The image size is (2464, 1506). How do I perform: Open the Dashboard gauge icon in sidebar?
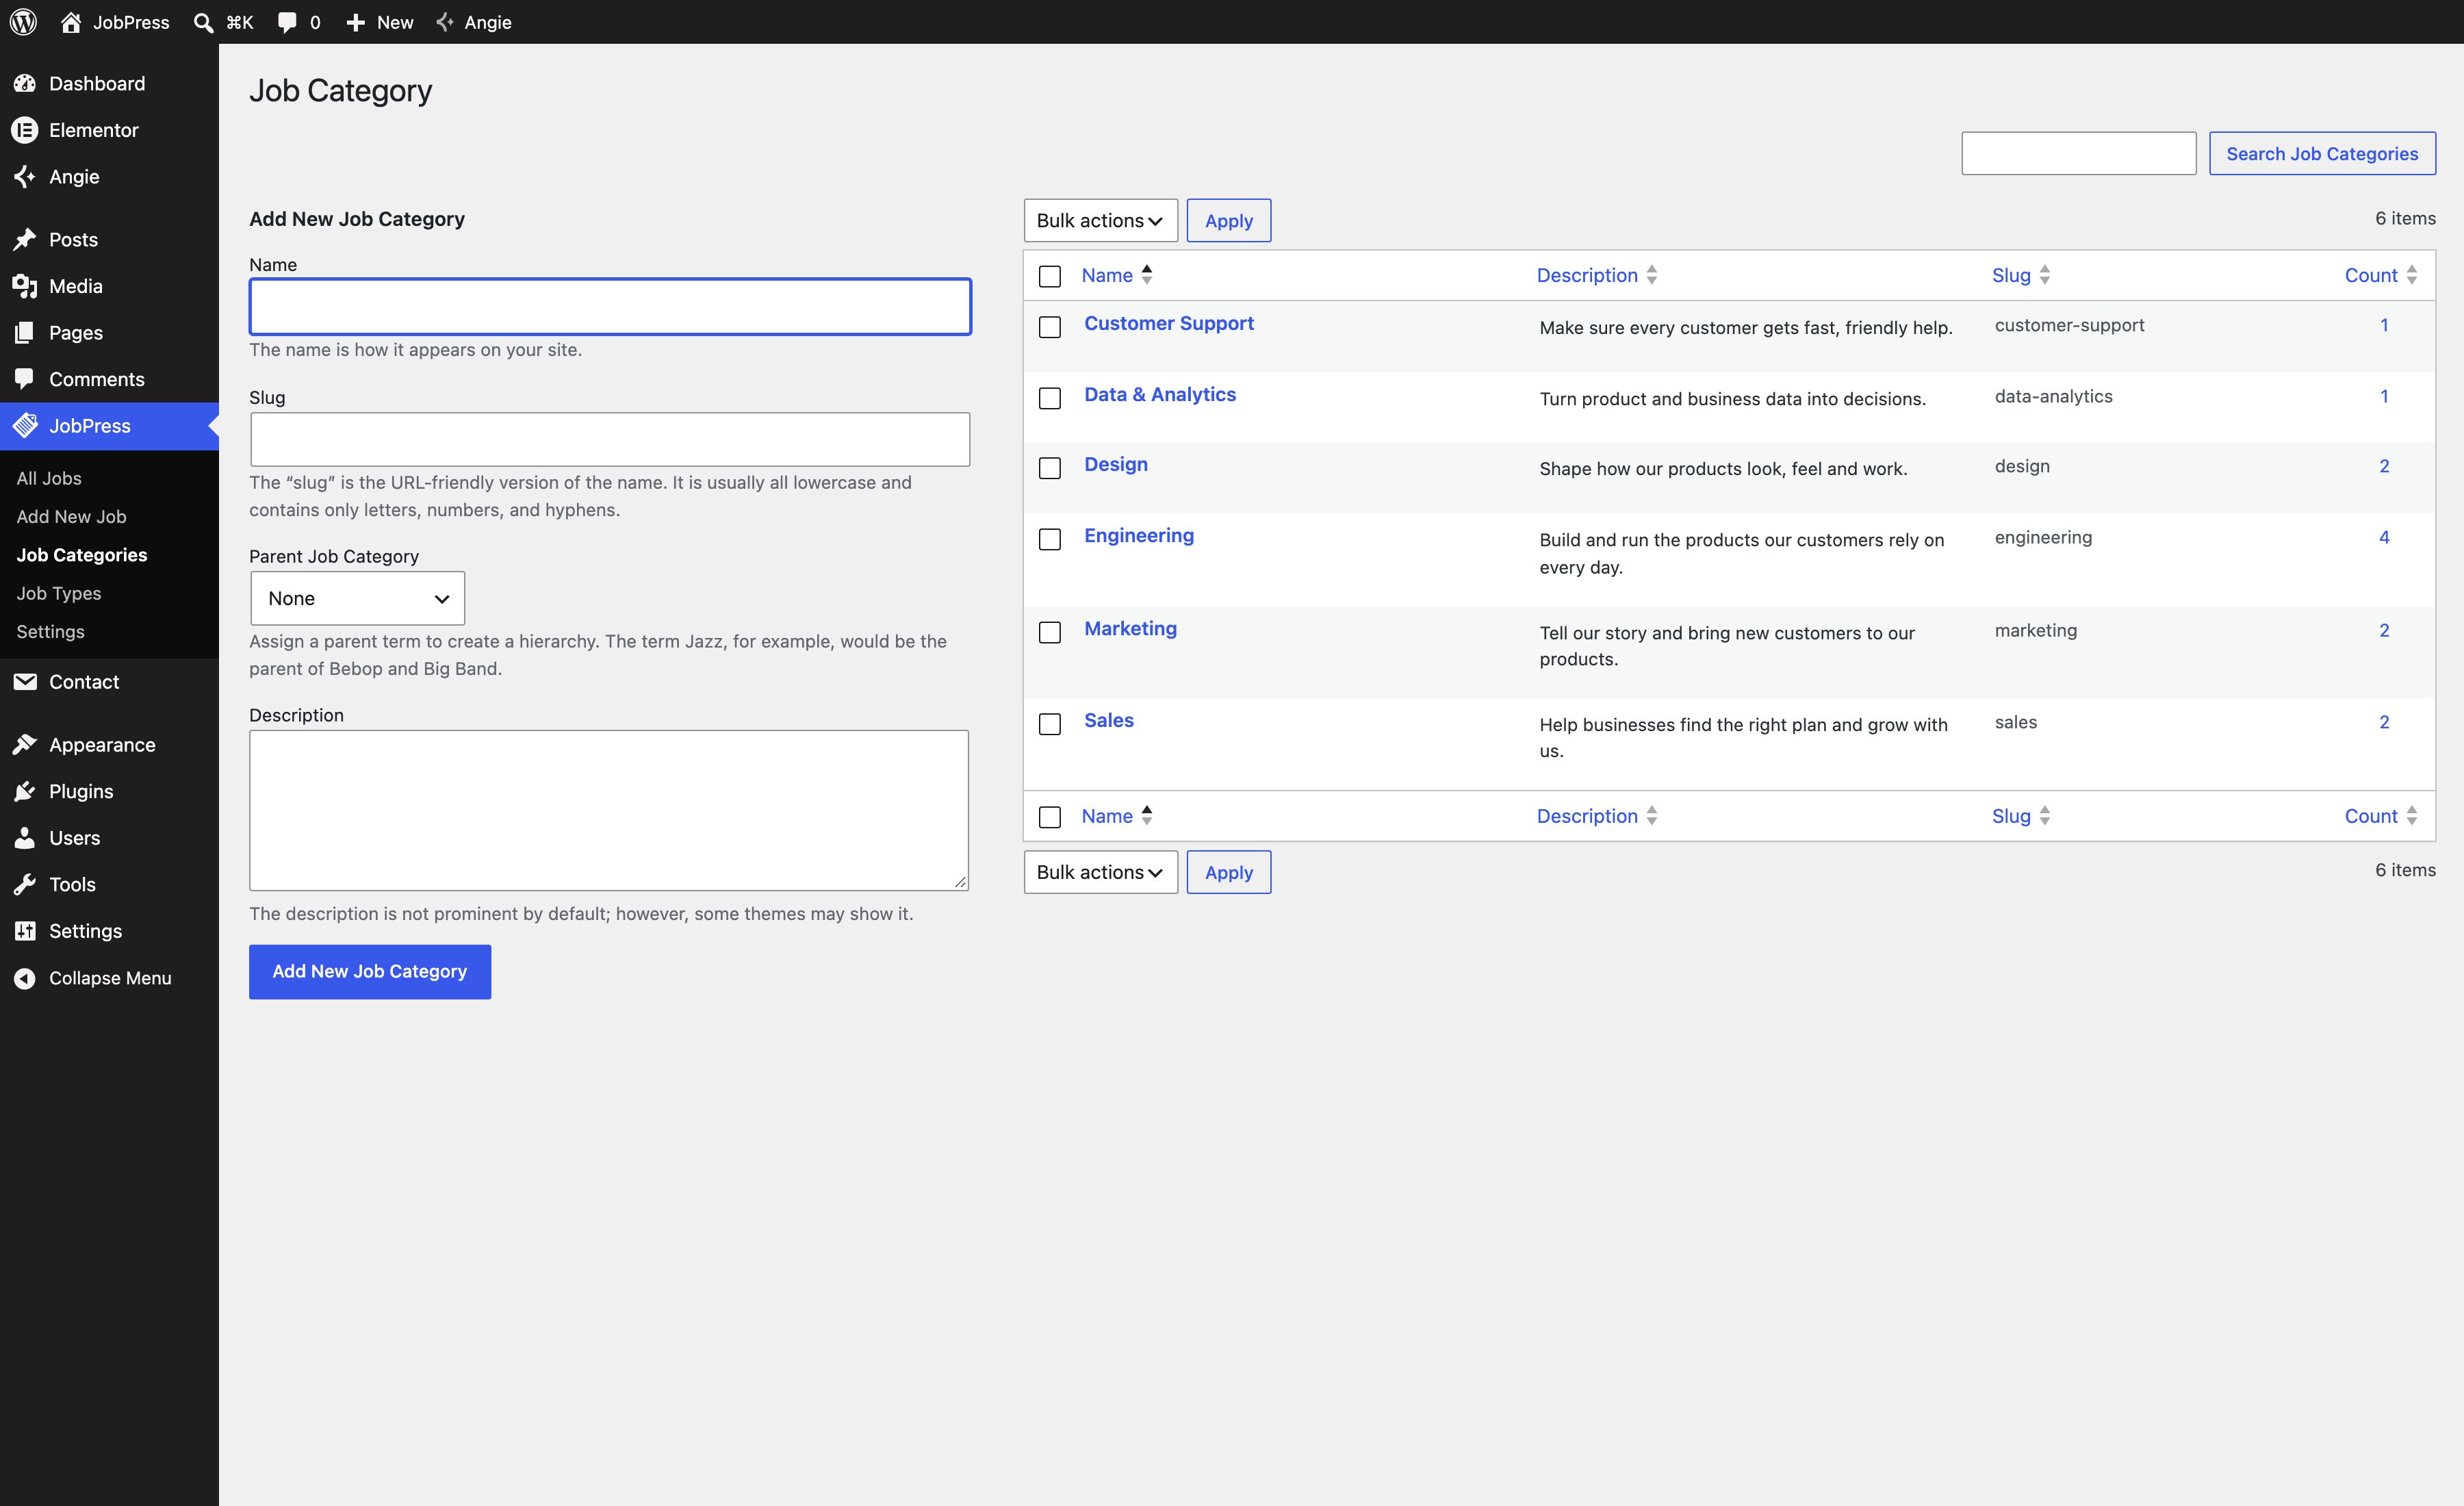(25, 84)
